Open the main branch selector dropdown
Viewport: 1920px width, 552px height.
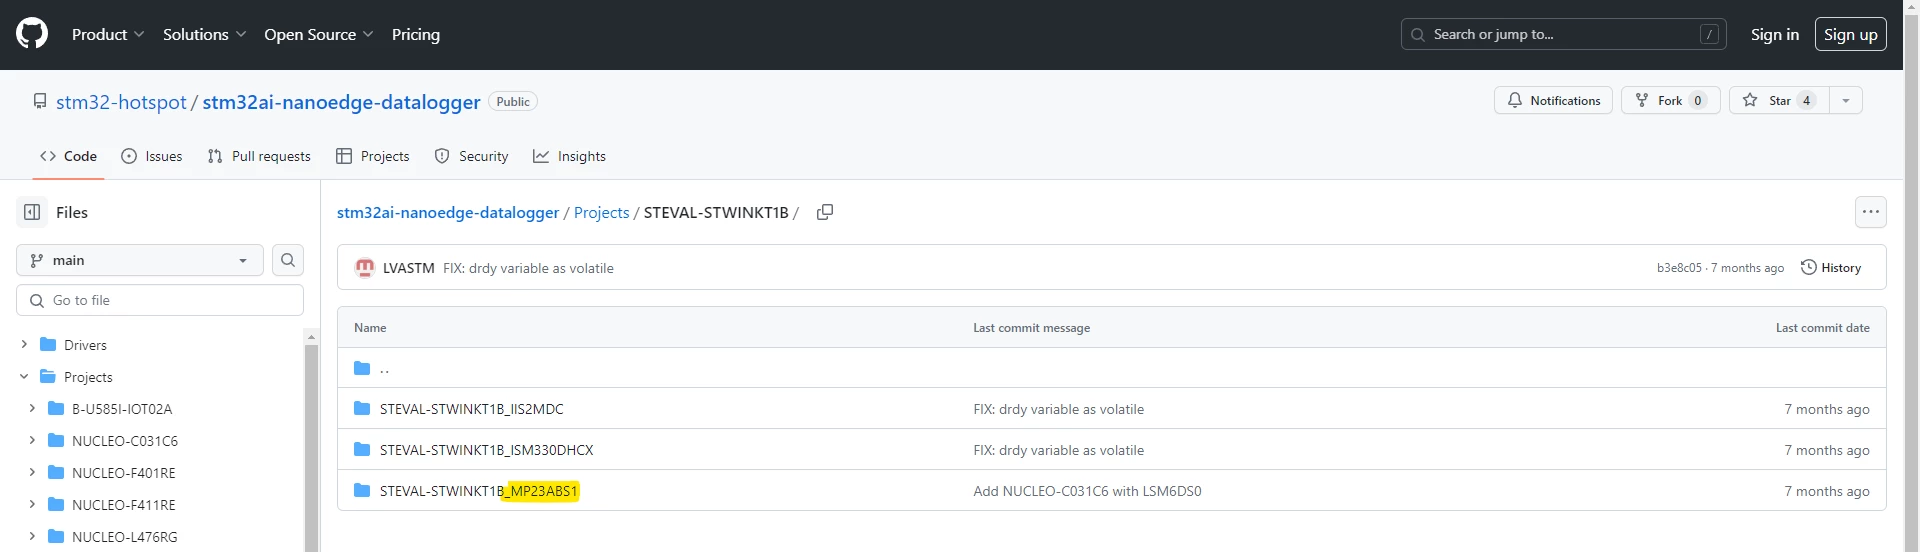[x=140, y=260]
